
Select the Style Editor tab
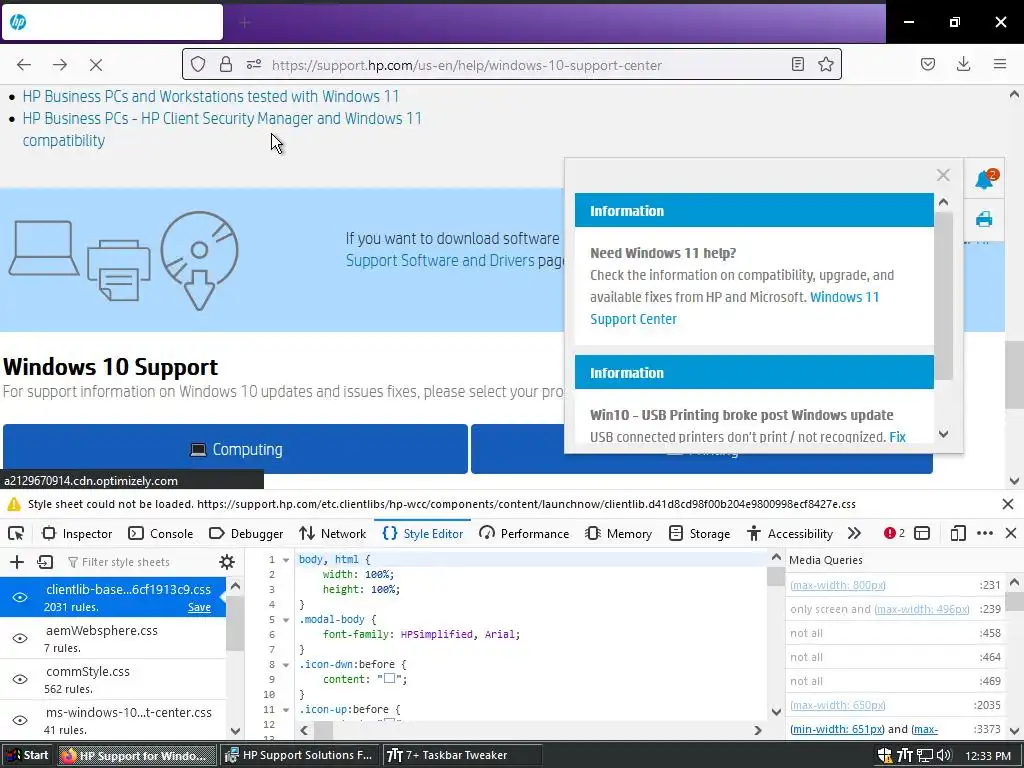[x=423, y=534]
